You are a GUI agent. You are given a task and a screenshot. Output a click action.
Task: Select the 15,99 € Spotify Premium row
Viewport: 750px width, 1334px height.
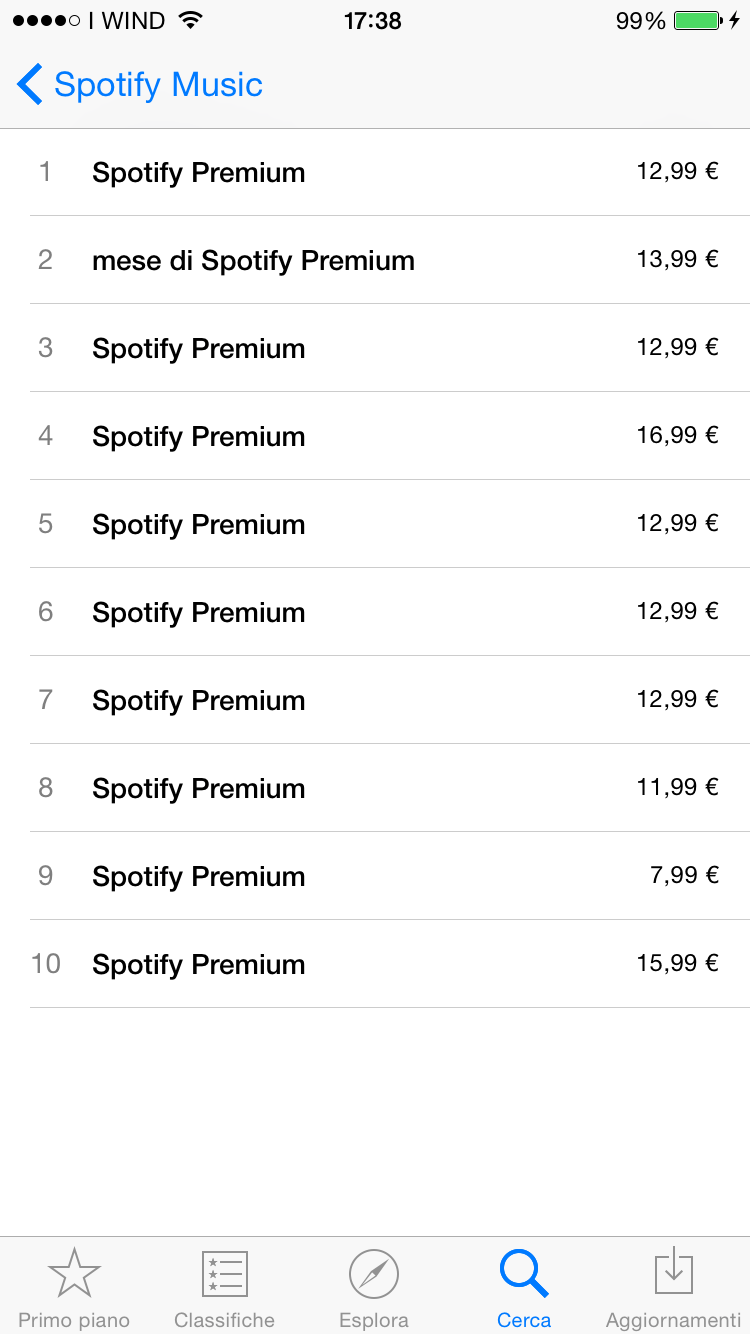375,964
